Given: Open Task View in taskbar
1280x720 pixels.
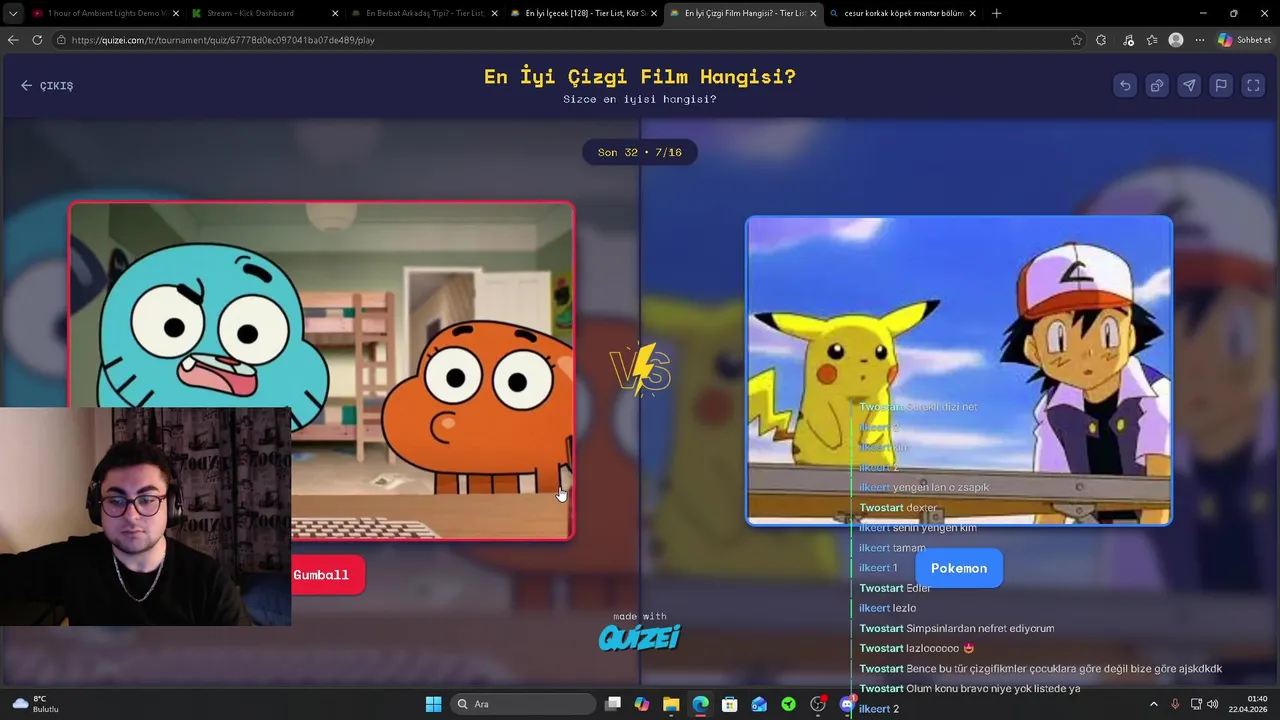Looking at the screenshot, I should (x=613, y=704).
